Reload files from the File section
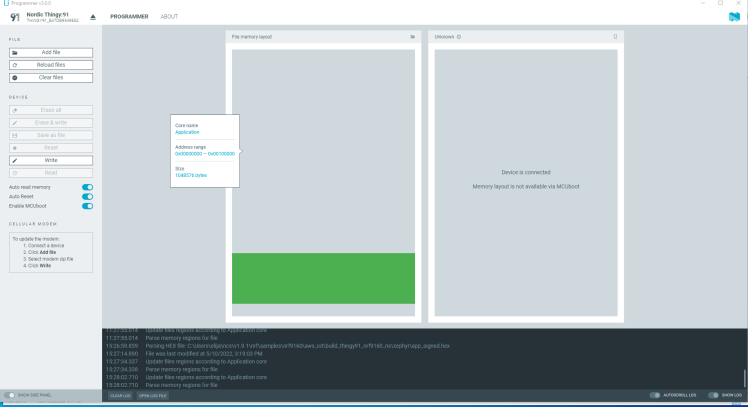This screenshot has height=407, width=748. coord(51,65)
